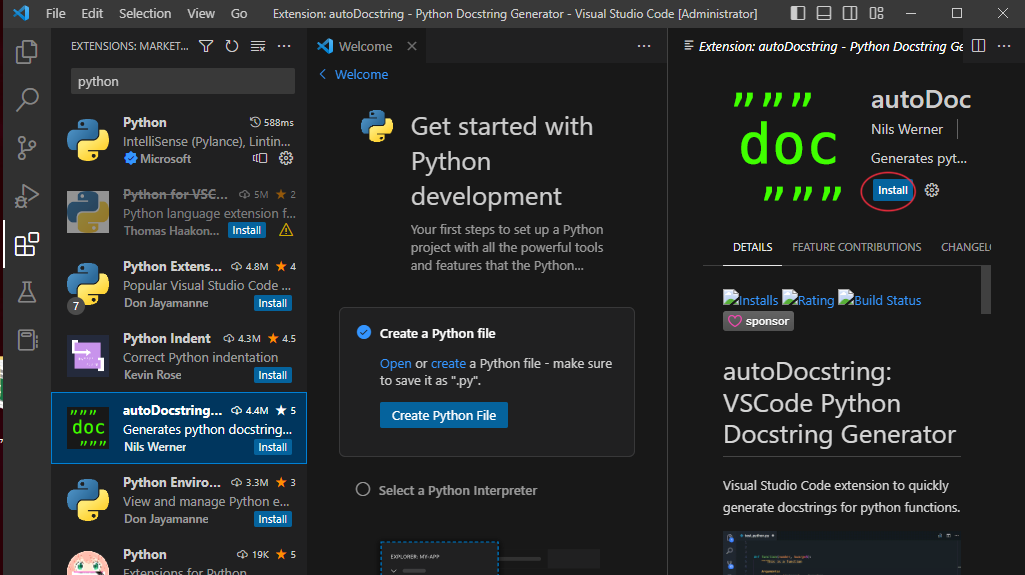Select Python Indent extension entry
Image resolution: width=1025 pixels, height=575 pixels.
click(x=179, y=356)
